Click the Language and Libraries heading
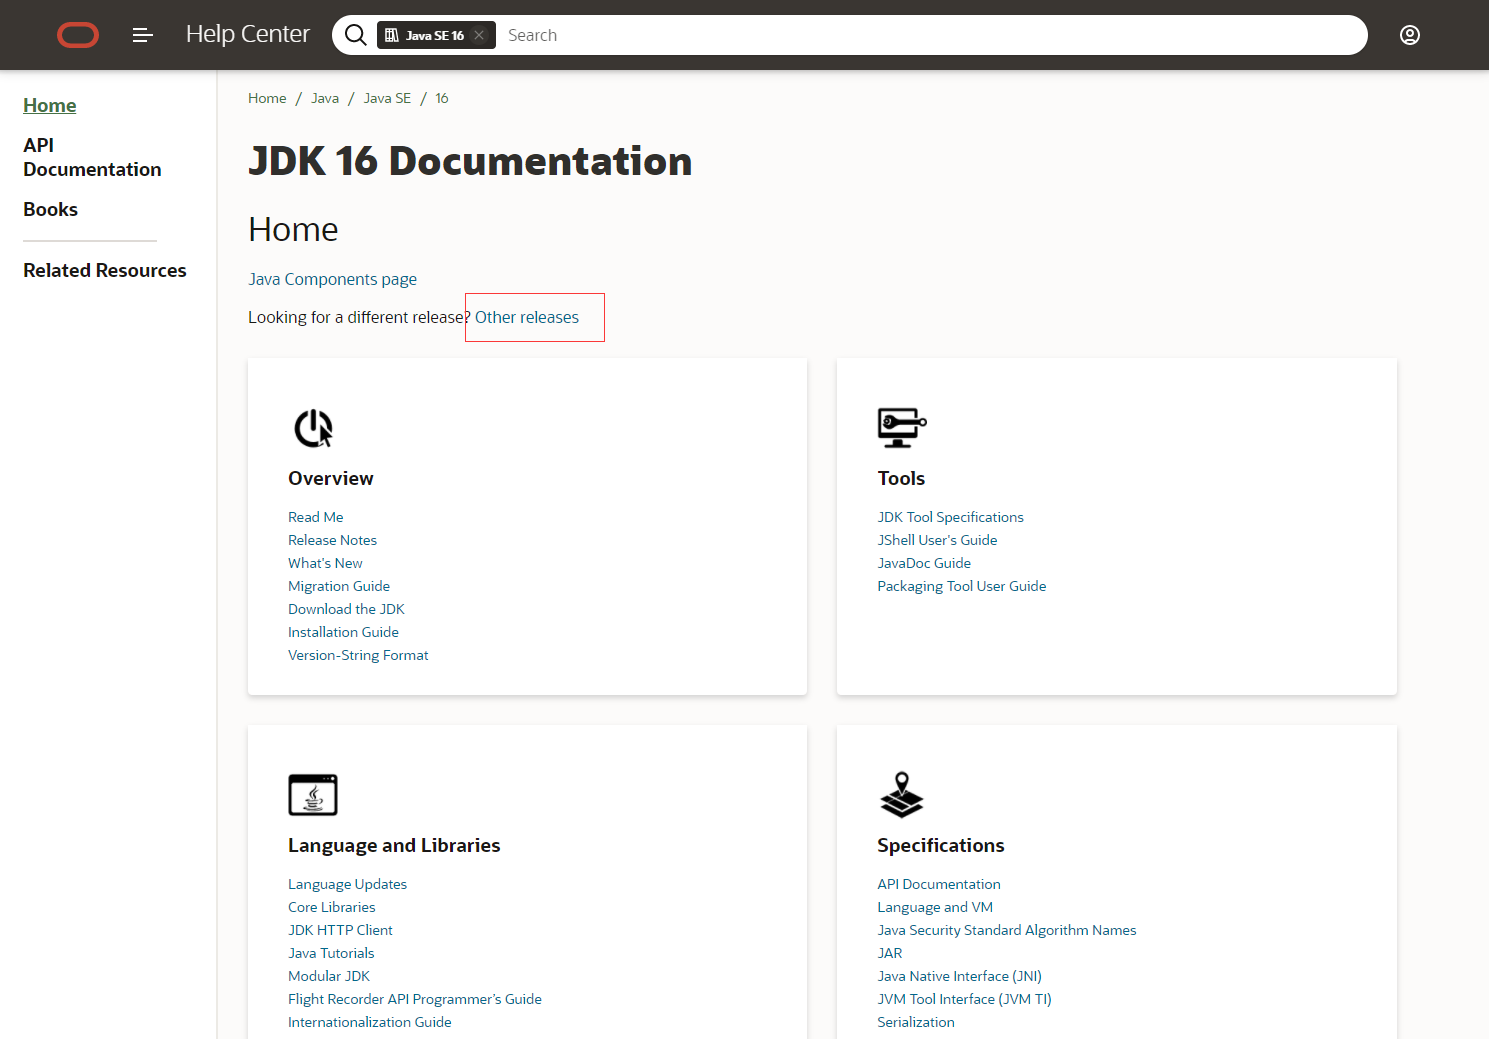Viewport: 1489px width, 1039px height. [x=394, y=845]
